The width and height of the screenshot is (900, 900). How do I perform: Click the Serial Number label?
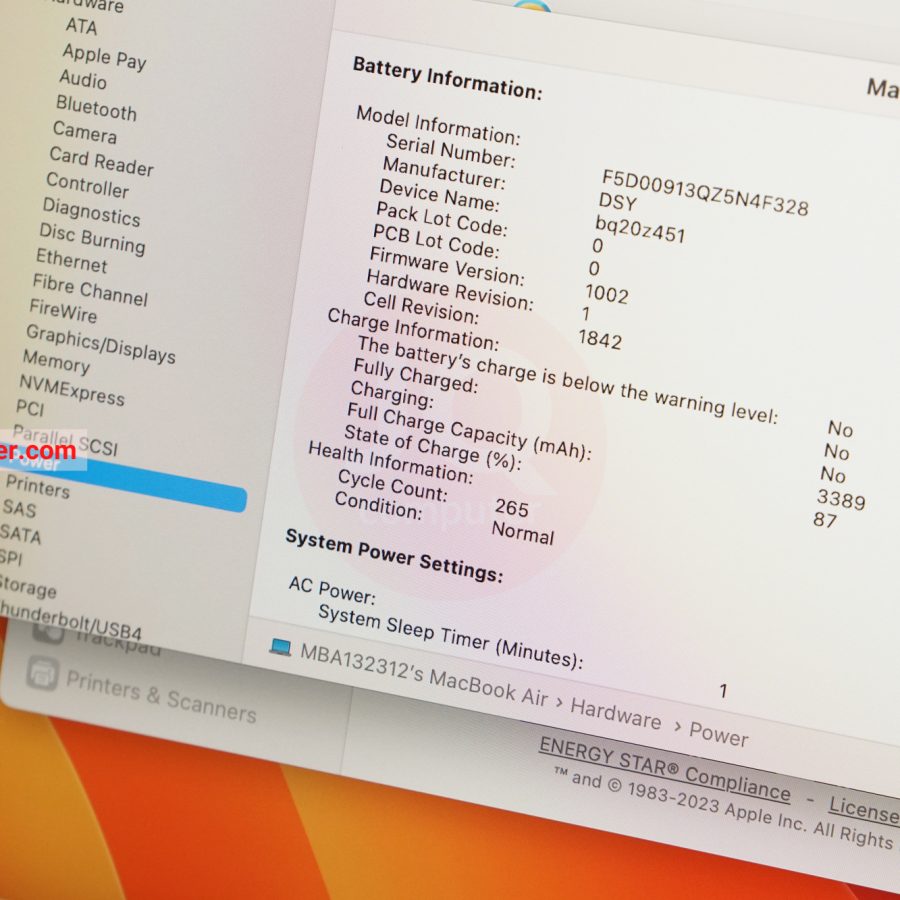[451, 150]
